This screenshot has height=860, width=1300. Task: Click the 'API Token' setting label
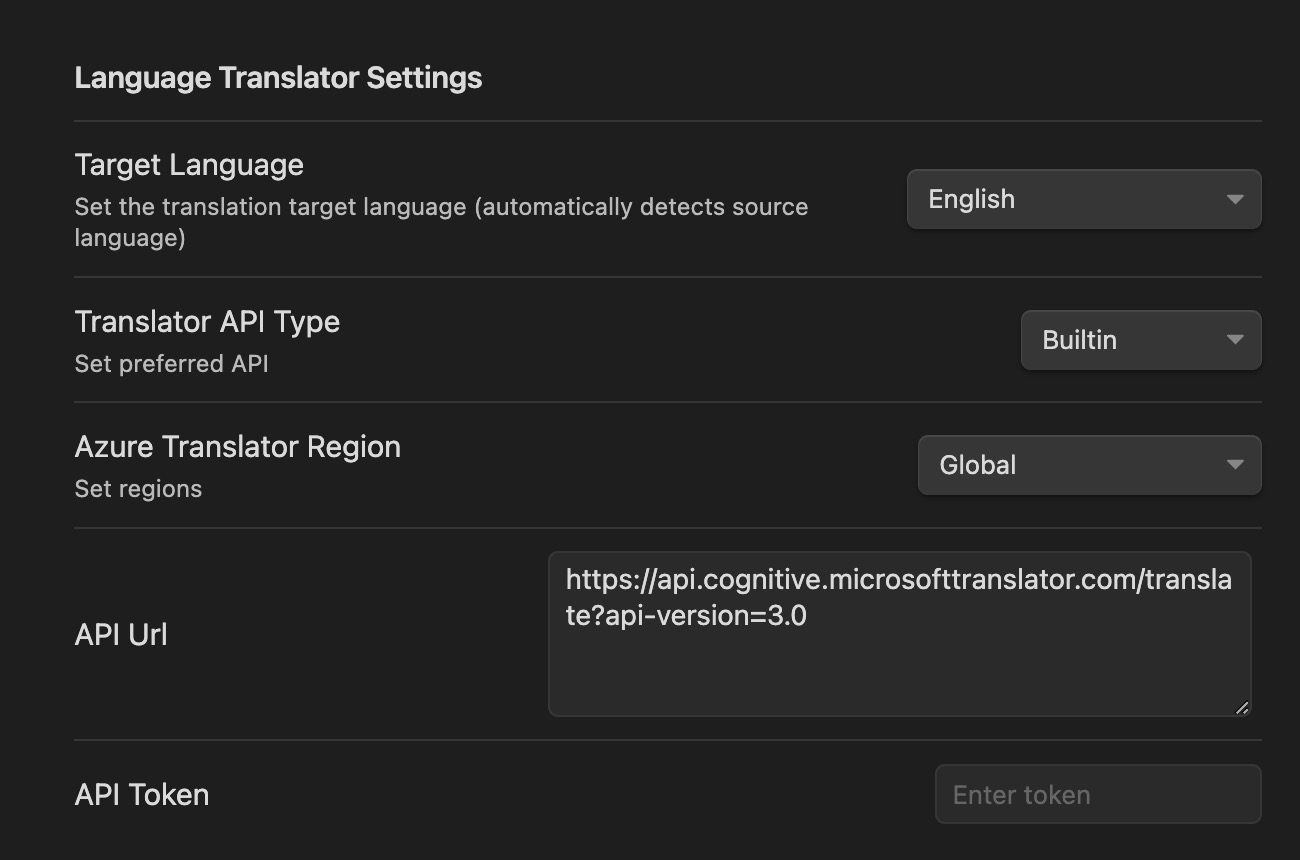click(x=142, y=795)
